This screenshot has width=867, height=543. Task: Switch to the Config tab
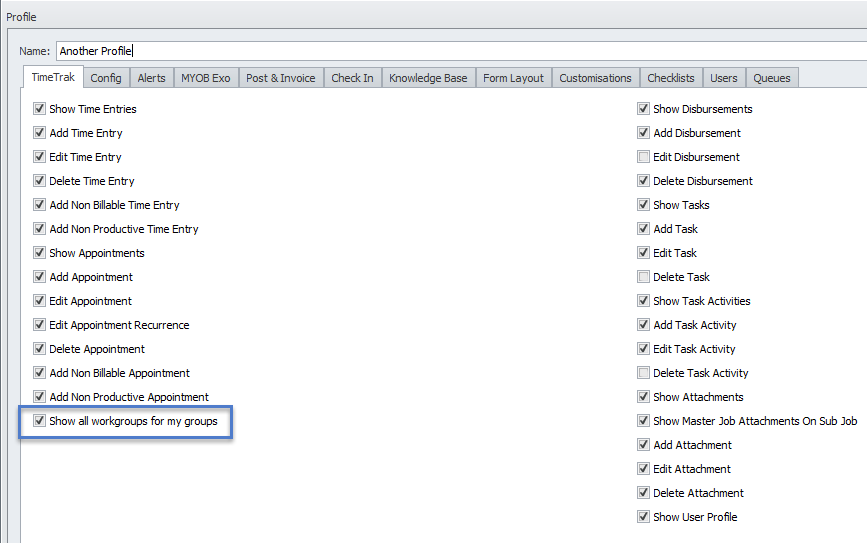105,78
